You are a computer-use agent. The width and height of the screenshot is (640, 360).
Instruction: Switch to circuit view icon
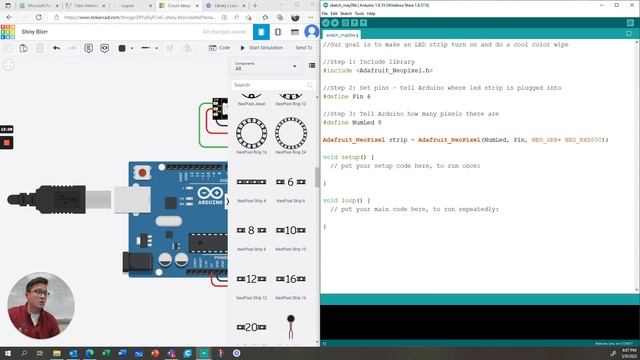click(x=261, y=32)
